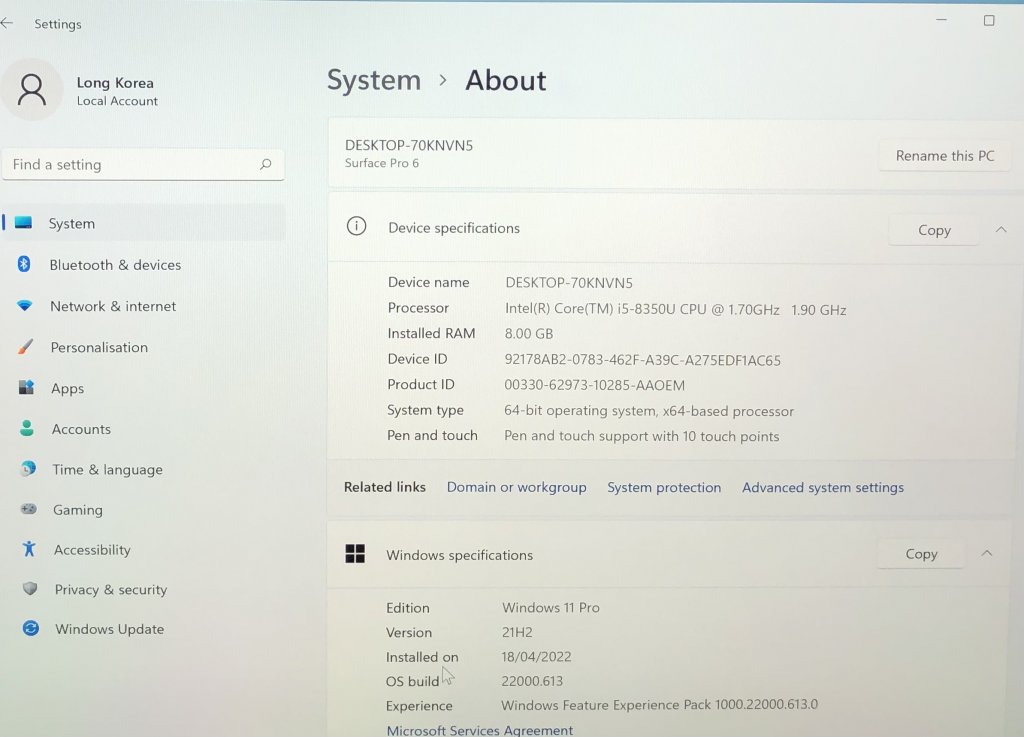
Task: Click the Accessibility figure icon
Action: (x=29, y=549)
